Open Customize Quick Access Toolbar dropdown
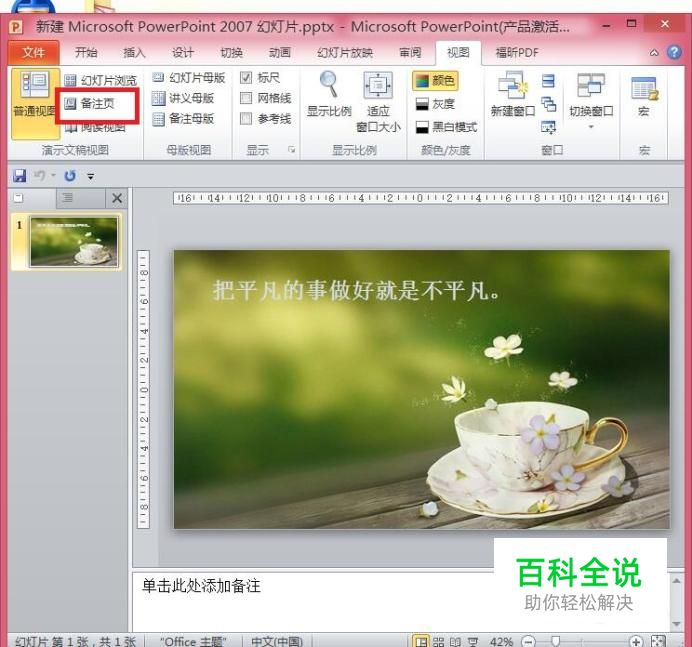This screenshot has width=692, height=647. [x=90, y=177]
